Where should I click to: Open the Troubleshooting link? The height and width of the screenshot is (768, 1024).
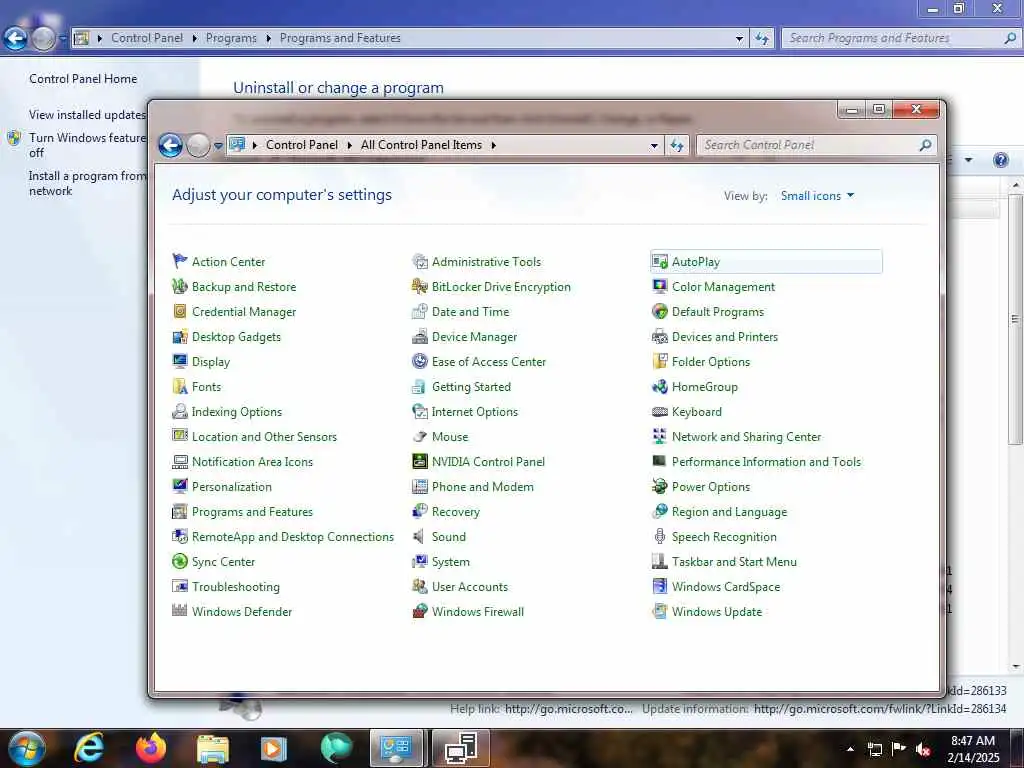coord(236,586)
